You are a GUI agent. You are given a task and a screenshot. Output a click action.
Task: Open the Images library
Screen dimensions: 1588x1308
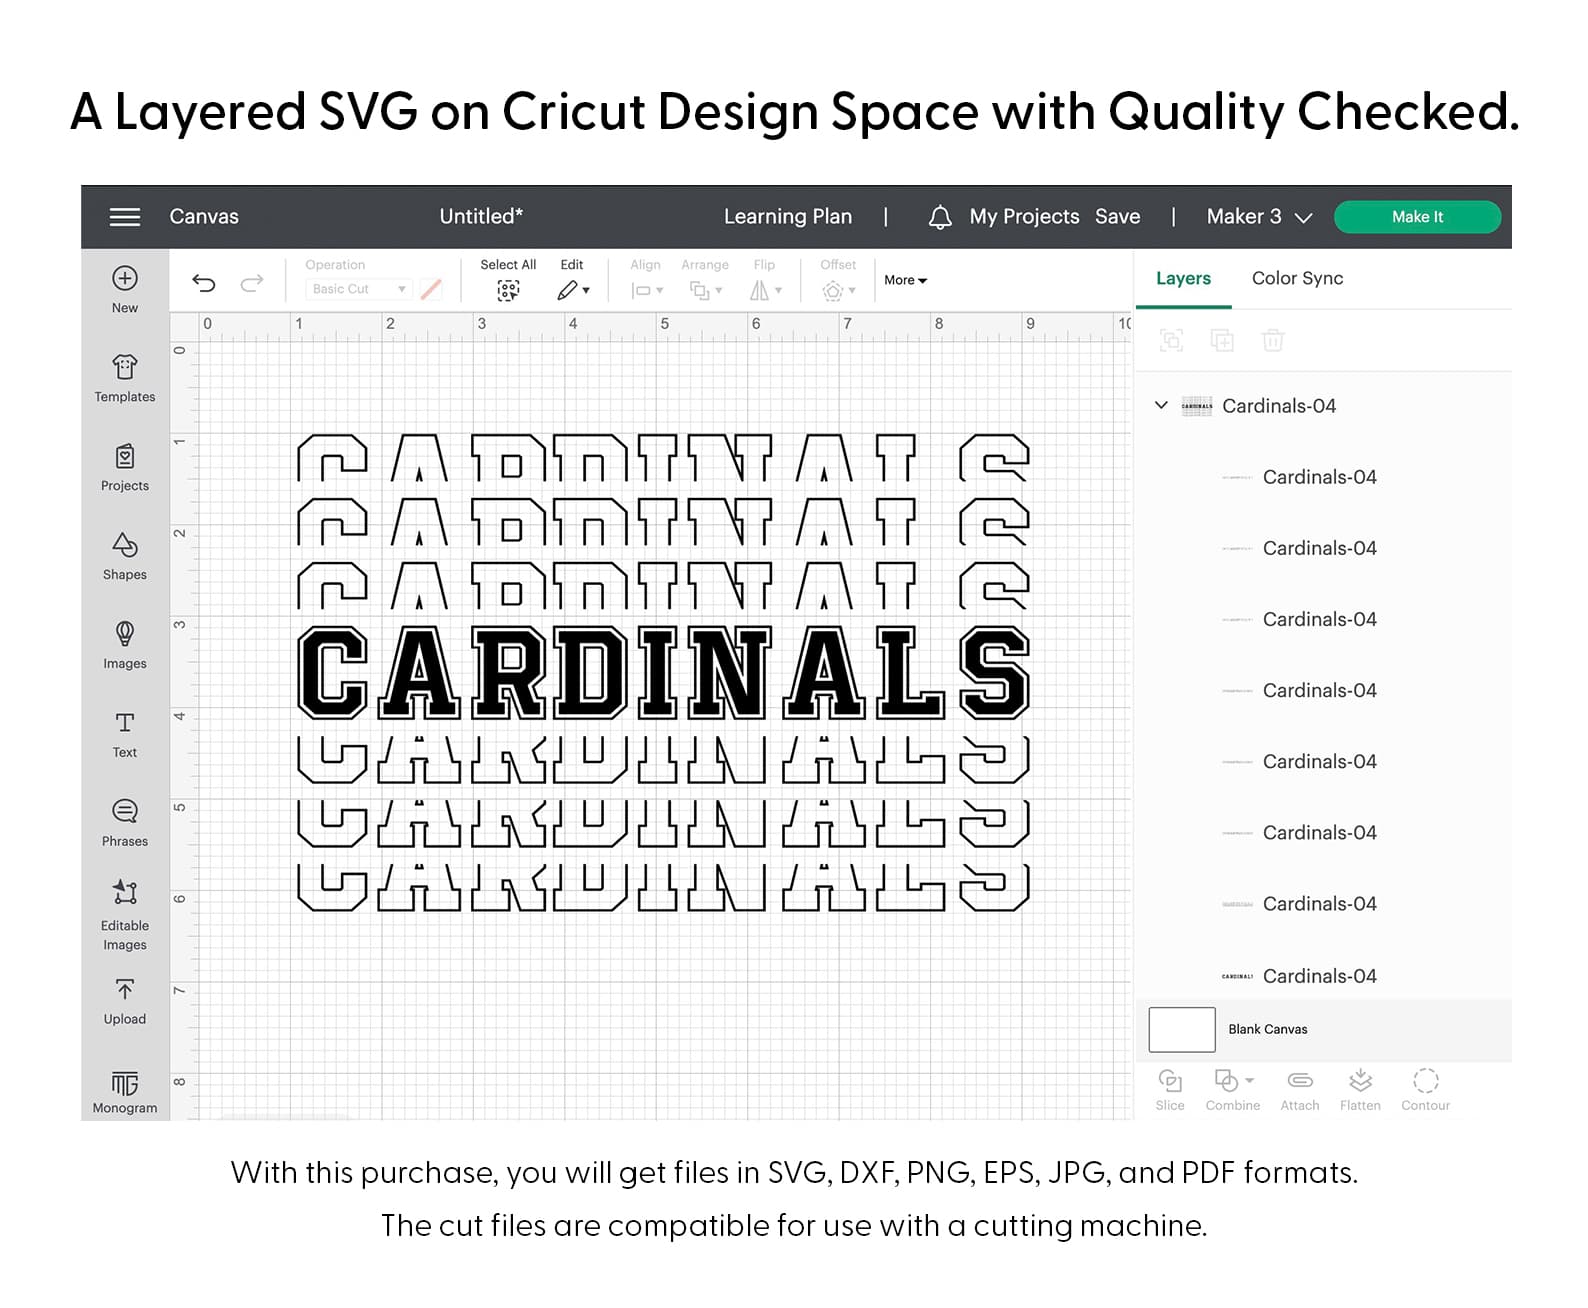[x=125, y=645]
